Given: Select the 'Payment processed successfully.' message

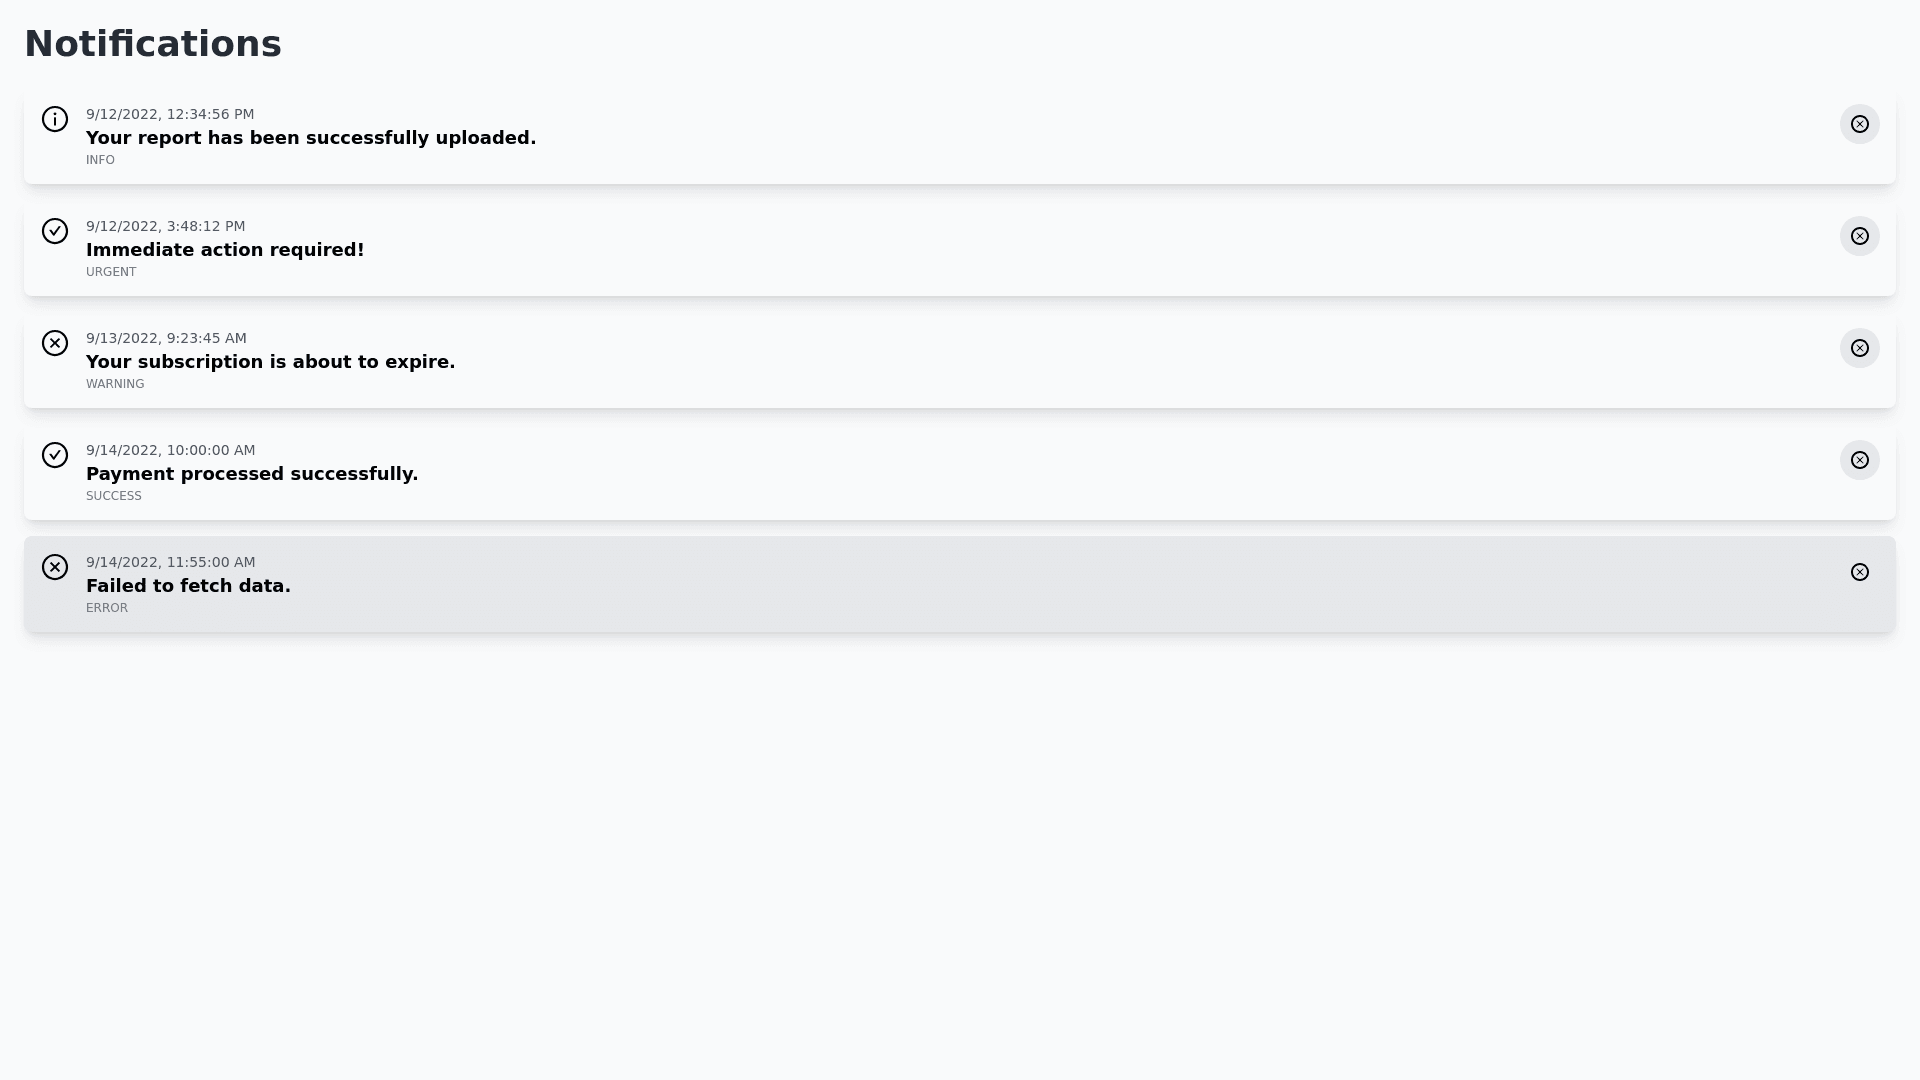Looking at the screenshot, I should (252, 474).
